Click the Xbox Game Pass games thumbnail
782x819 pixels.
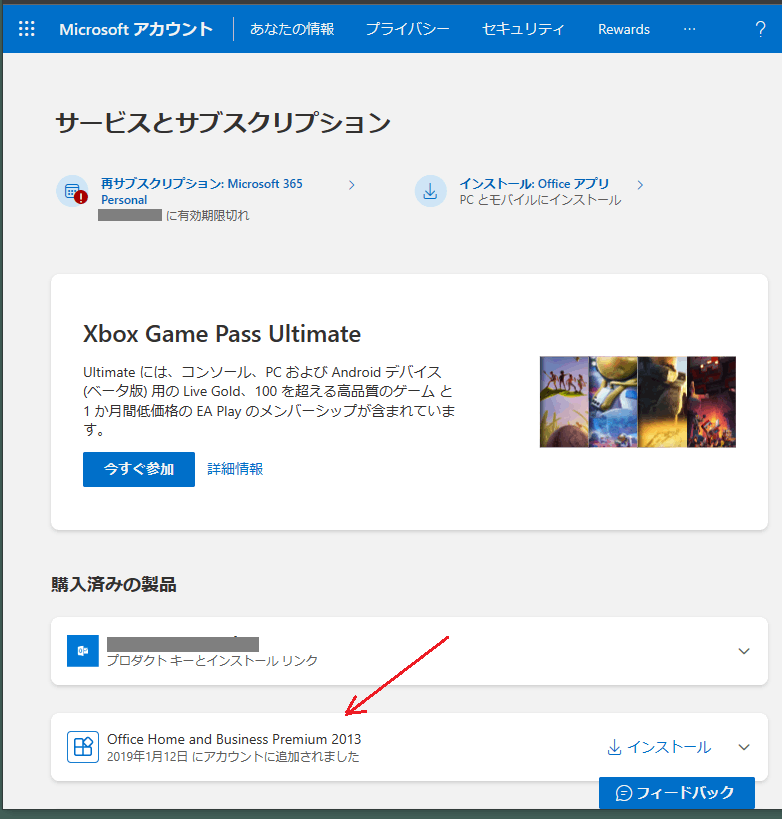(638, 402)
